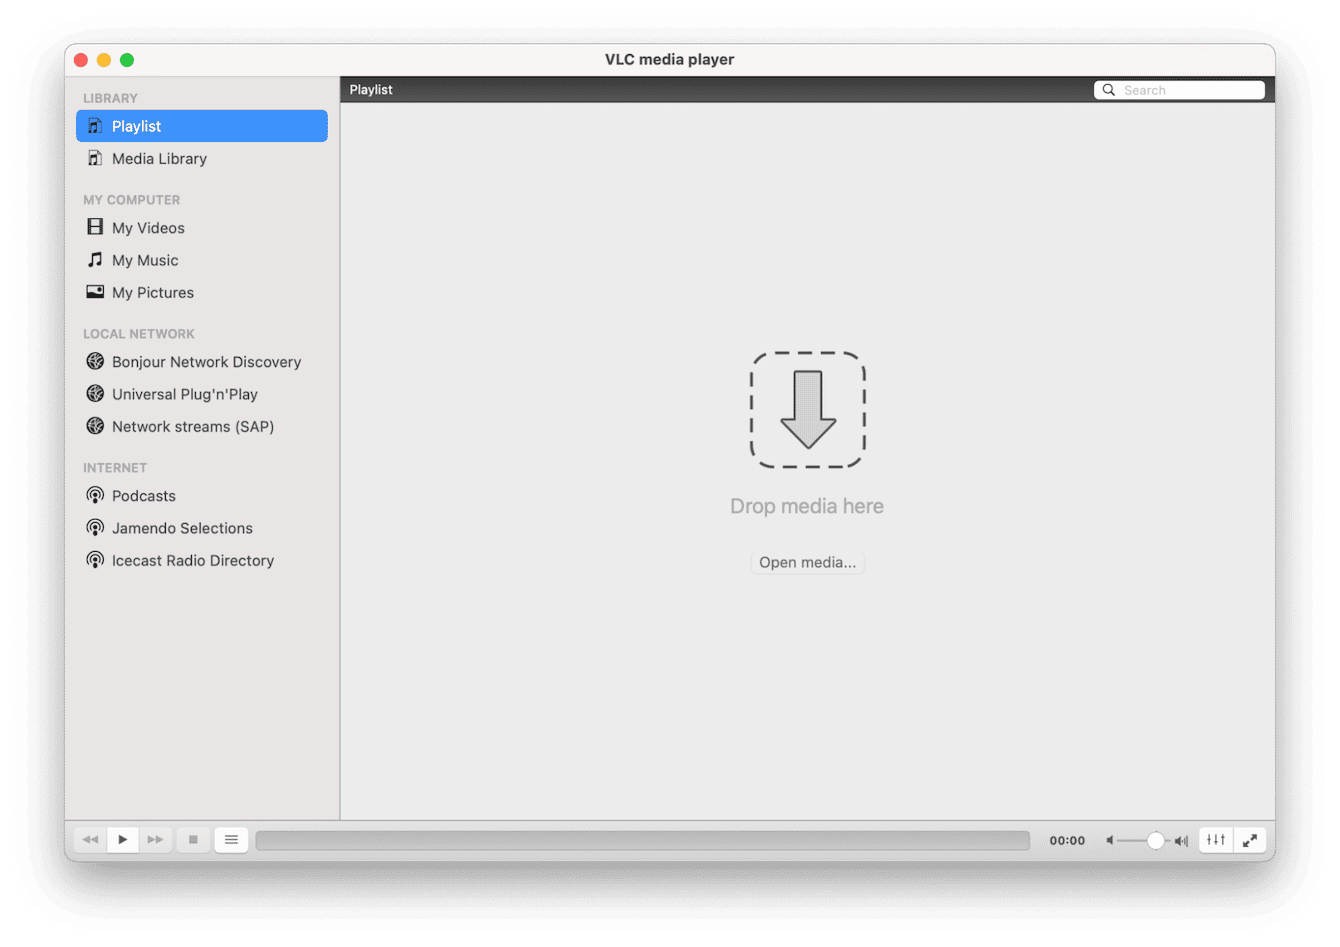
Task: Set maximum volume with the loud speaker icon
Action: click(x=1181, y=840)
